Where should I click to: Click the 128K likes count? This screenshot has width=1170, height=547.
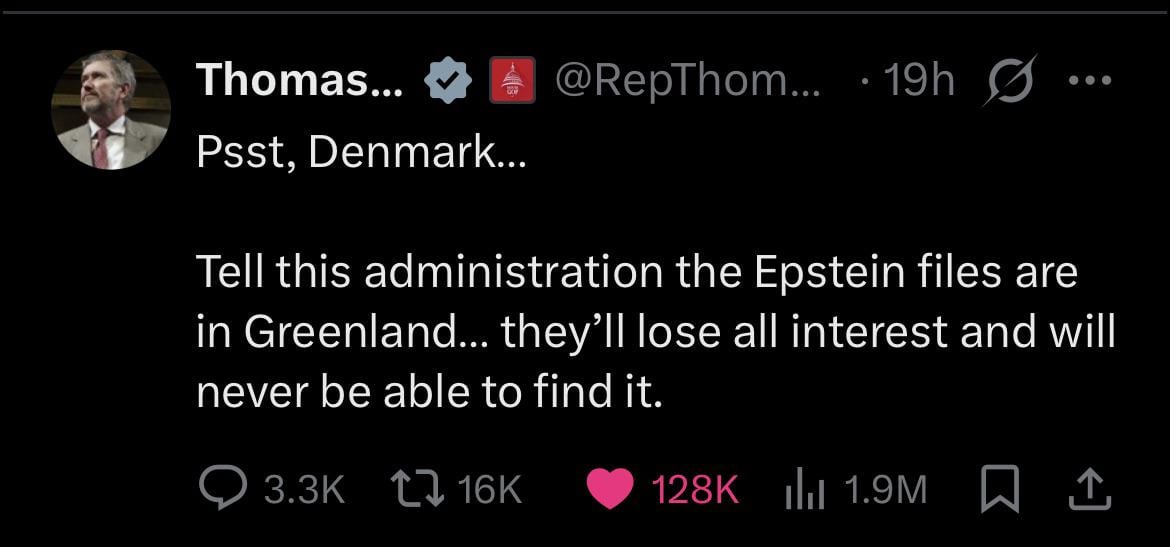click(695, 489)
